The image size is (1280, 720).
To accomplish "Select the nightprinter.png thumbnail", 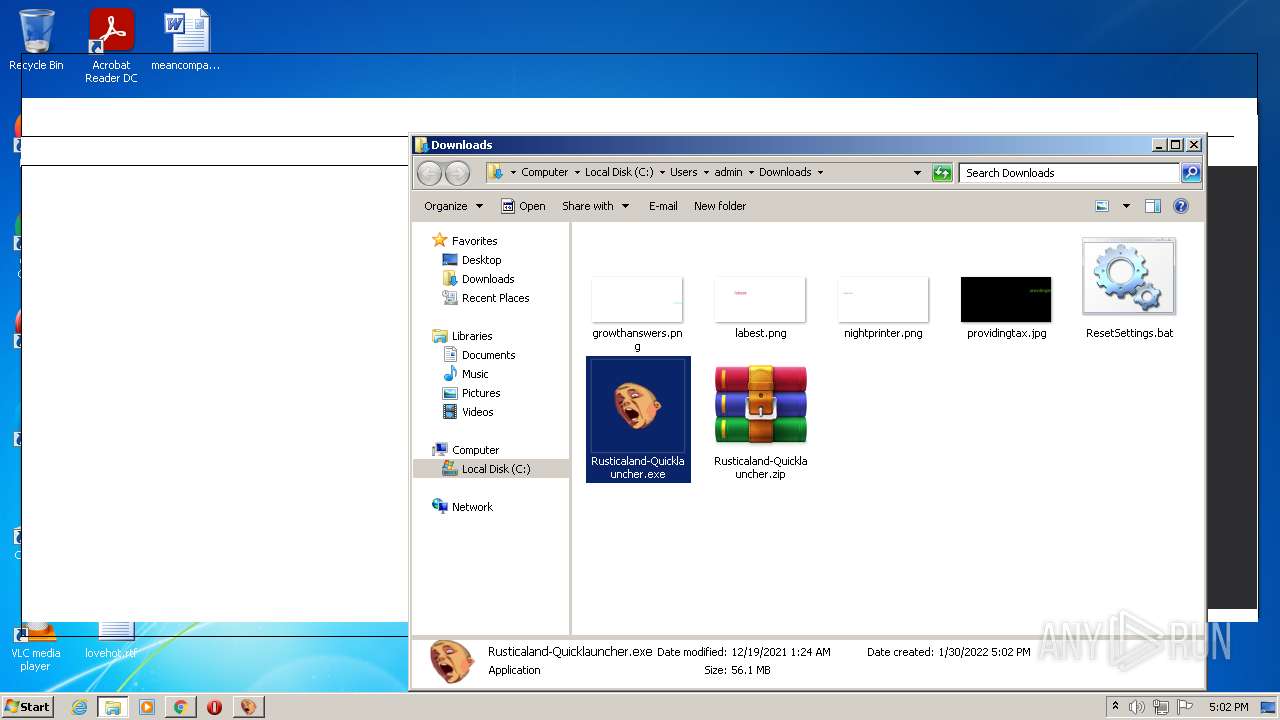I will point(883,299).
